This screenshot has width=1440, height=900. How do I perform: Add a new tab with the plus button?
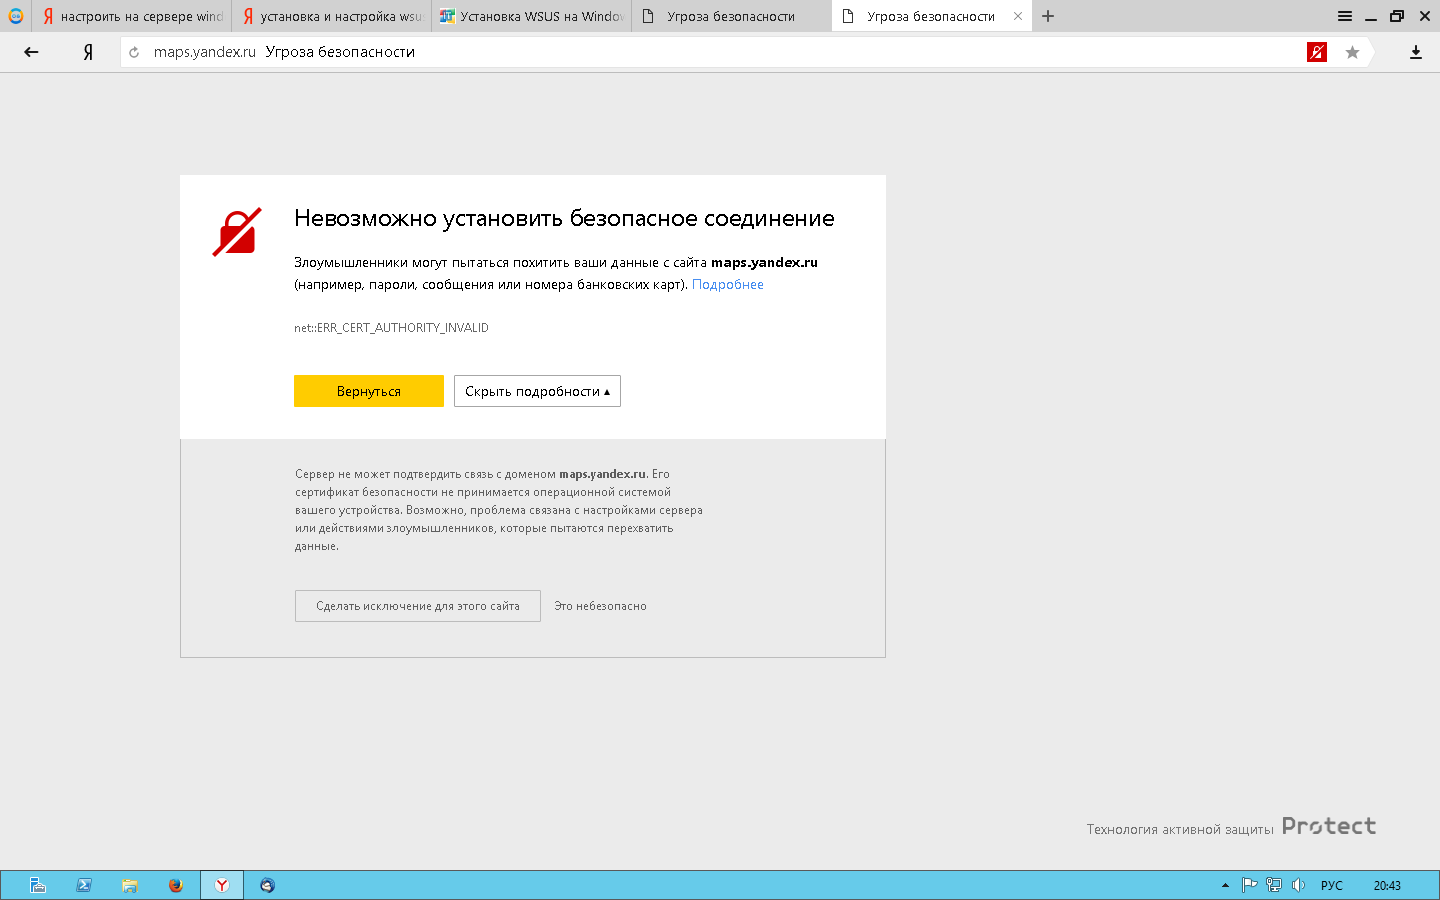pos(1048,16)
